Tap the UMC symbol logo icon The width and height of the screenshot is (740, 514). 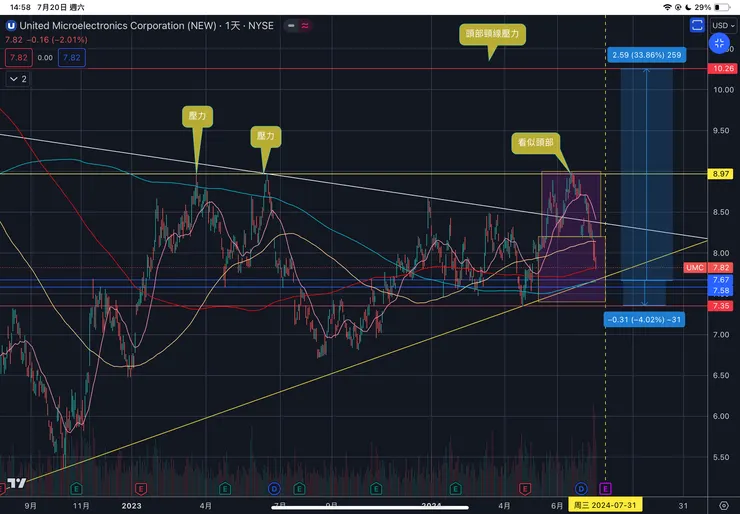[11, 25]
